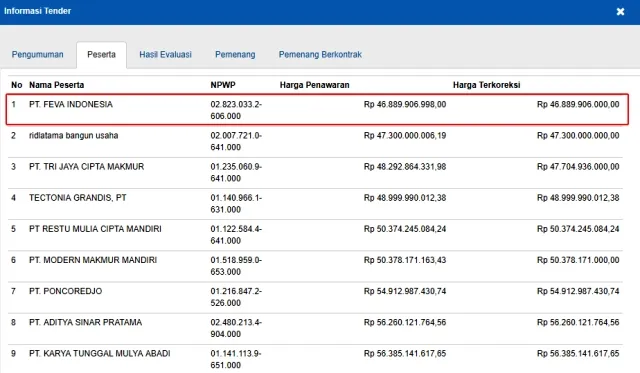Select PT. KARYA TUNGGAL MULYA ABADI name
This screenshot has width=640, height=373.
click(x=100, y=353)
